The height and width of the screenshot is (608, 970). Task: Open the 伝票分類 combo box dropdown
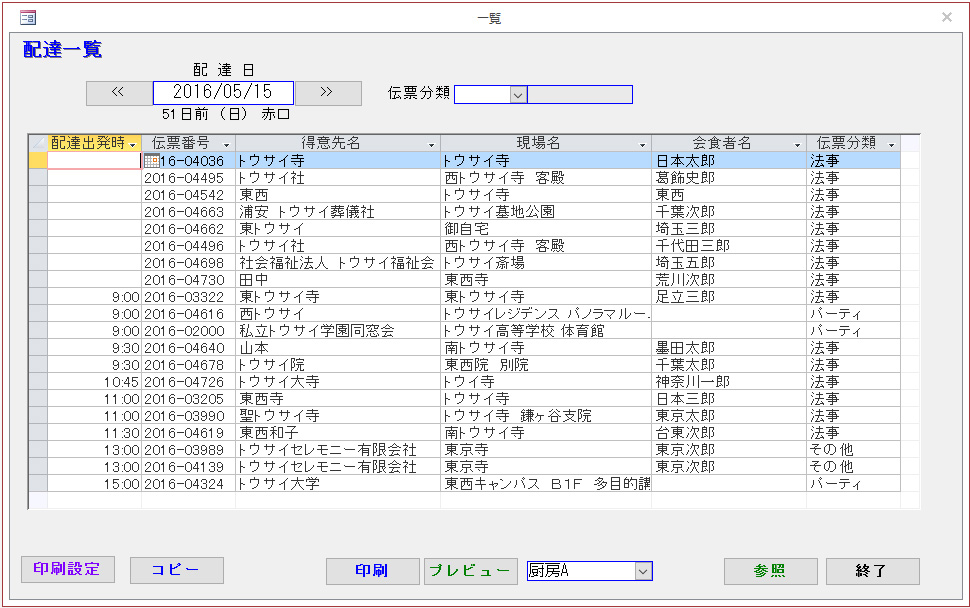518,94
